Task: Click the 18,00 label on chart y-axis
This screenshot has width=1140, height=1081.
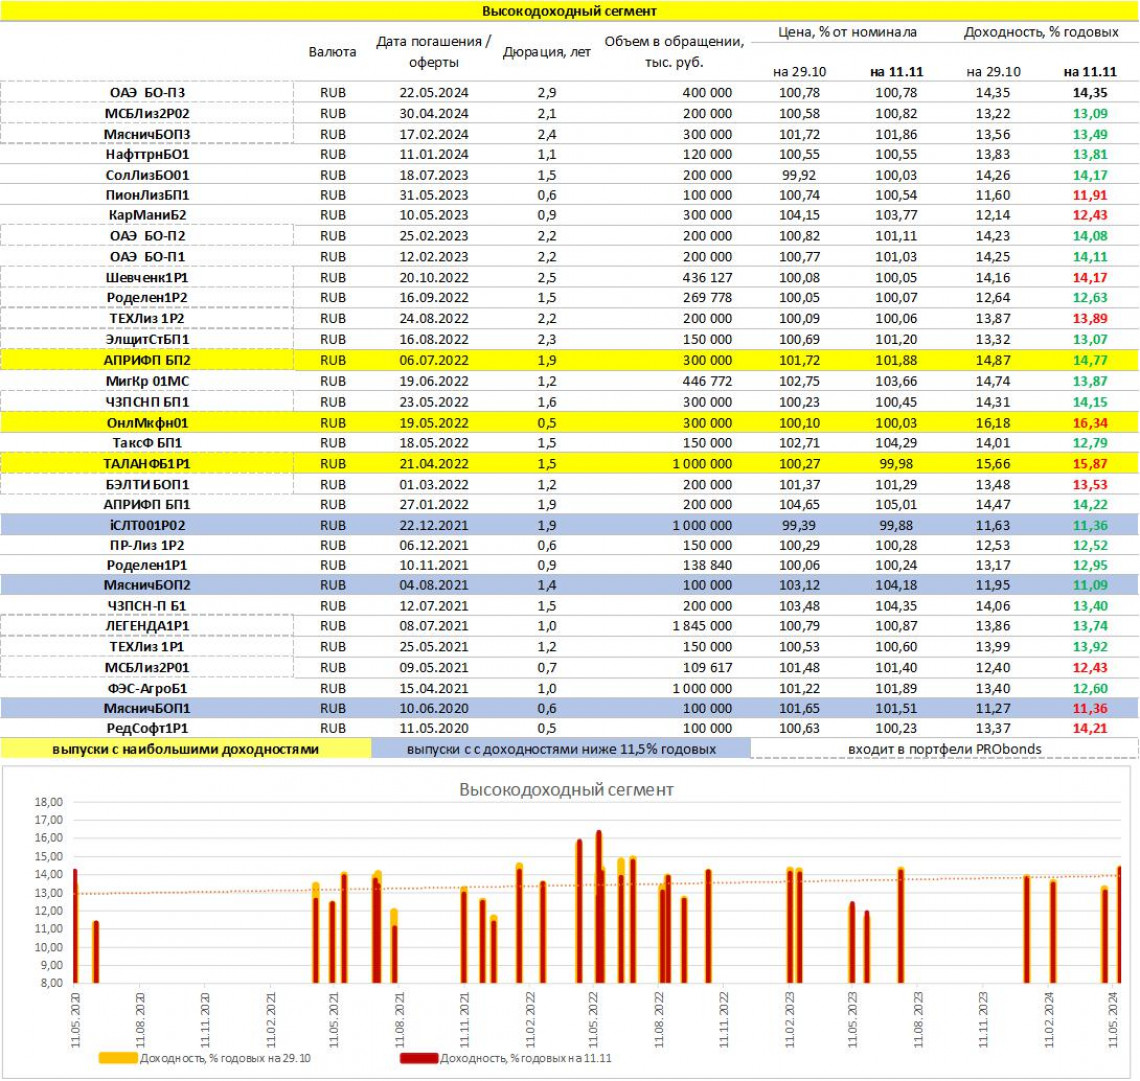Action: 49,802
